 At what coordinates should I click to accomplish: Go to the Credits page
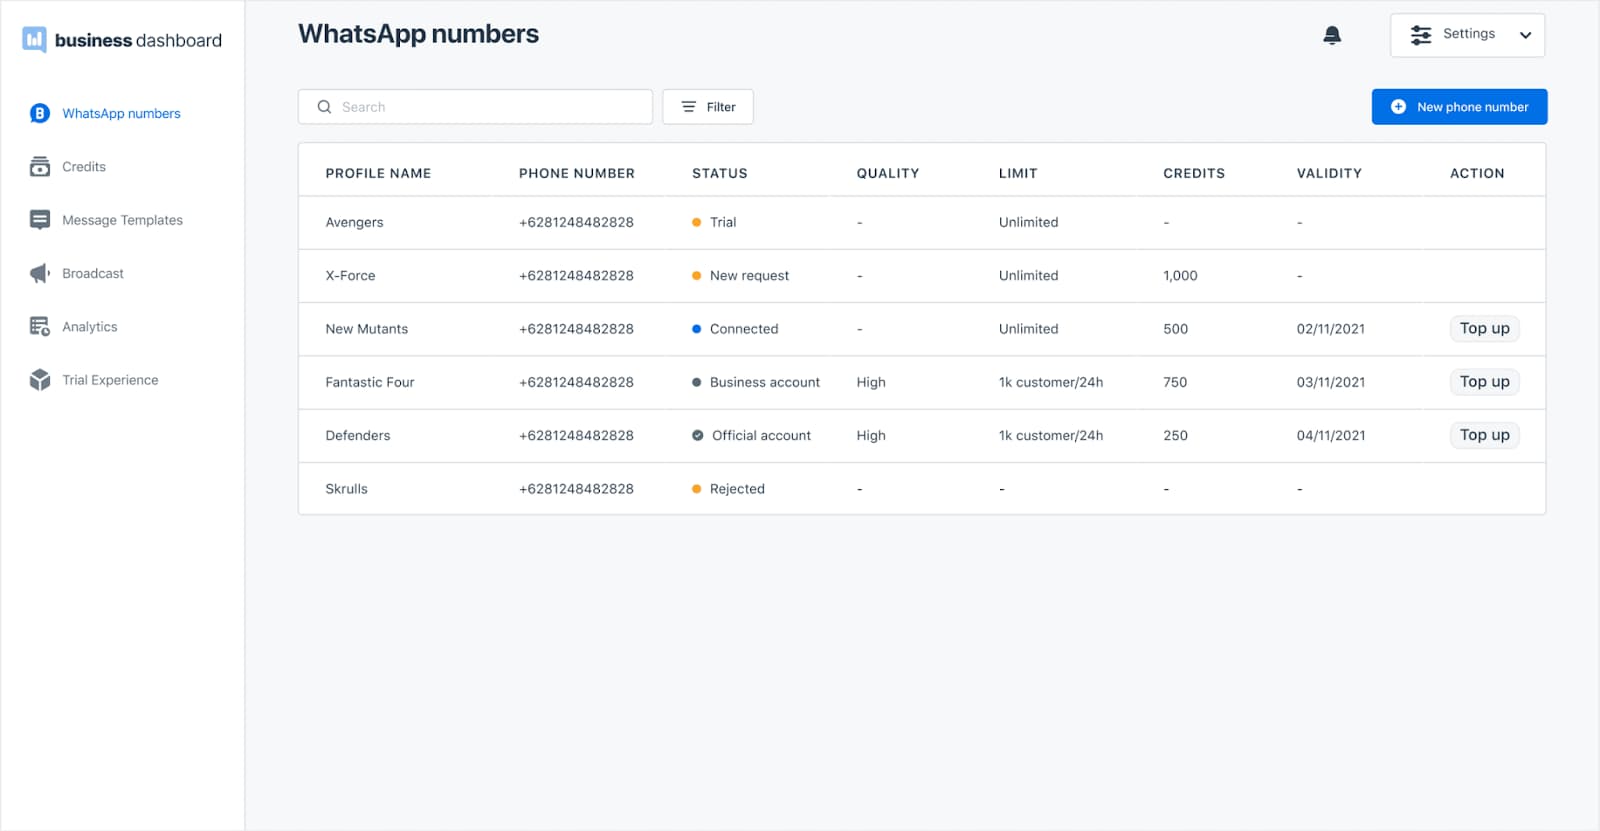click(x=84, y=166)
